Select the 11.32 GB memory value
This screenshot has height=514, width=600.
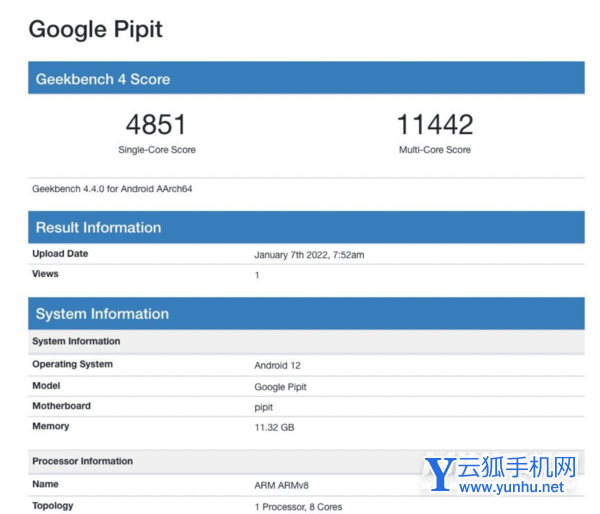(x=274, y=428)
